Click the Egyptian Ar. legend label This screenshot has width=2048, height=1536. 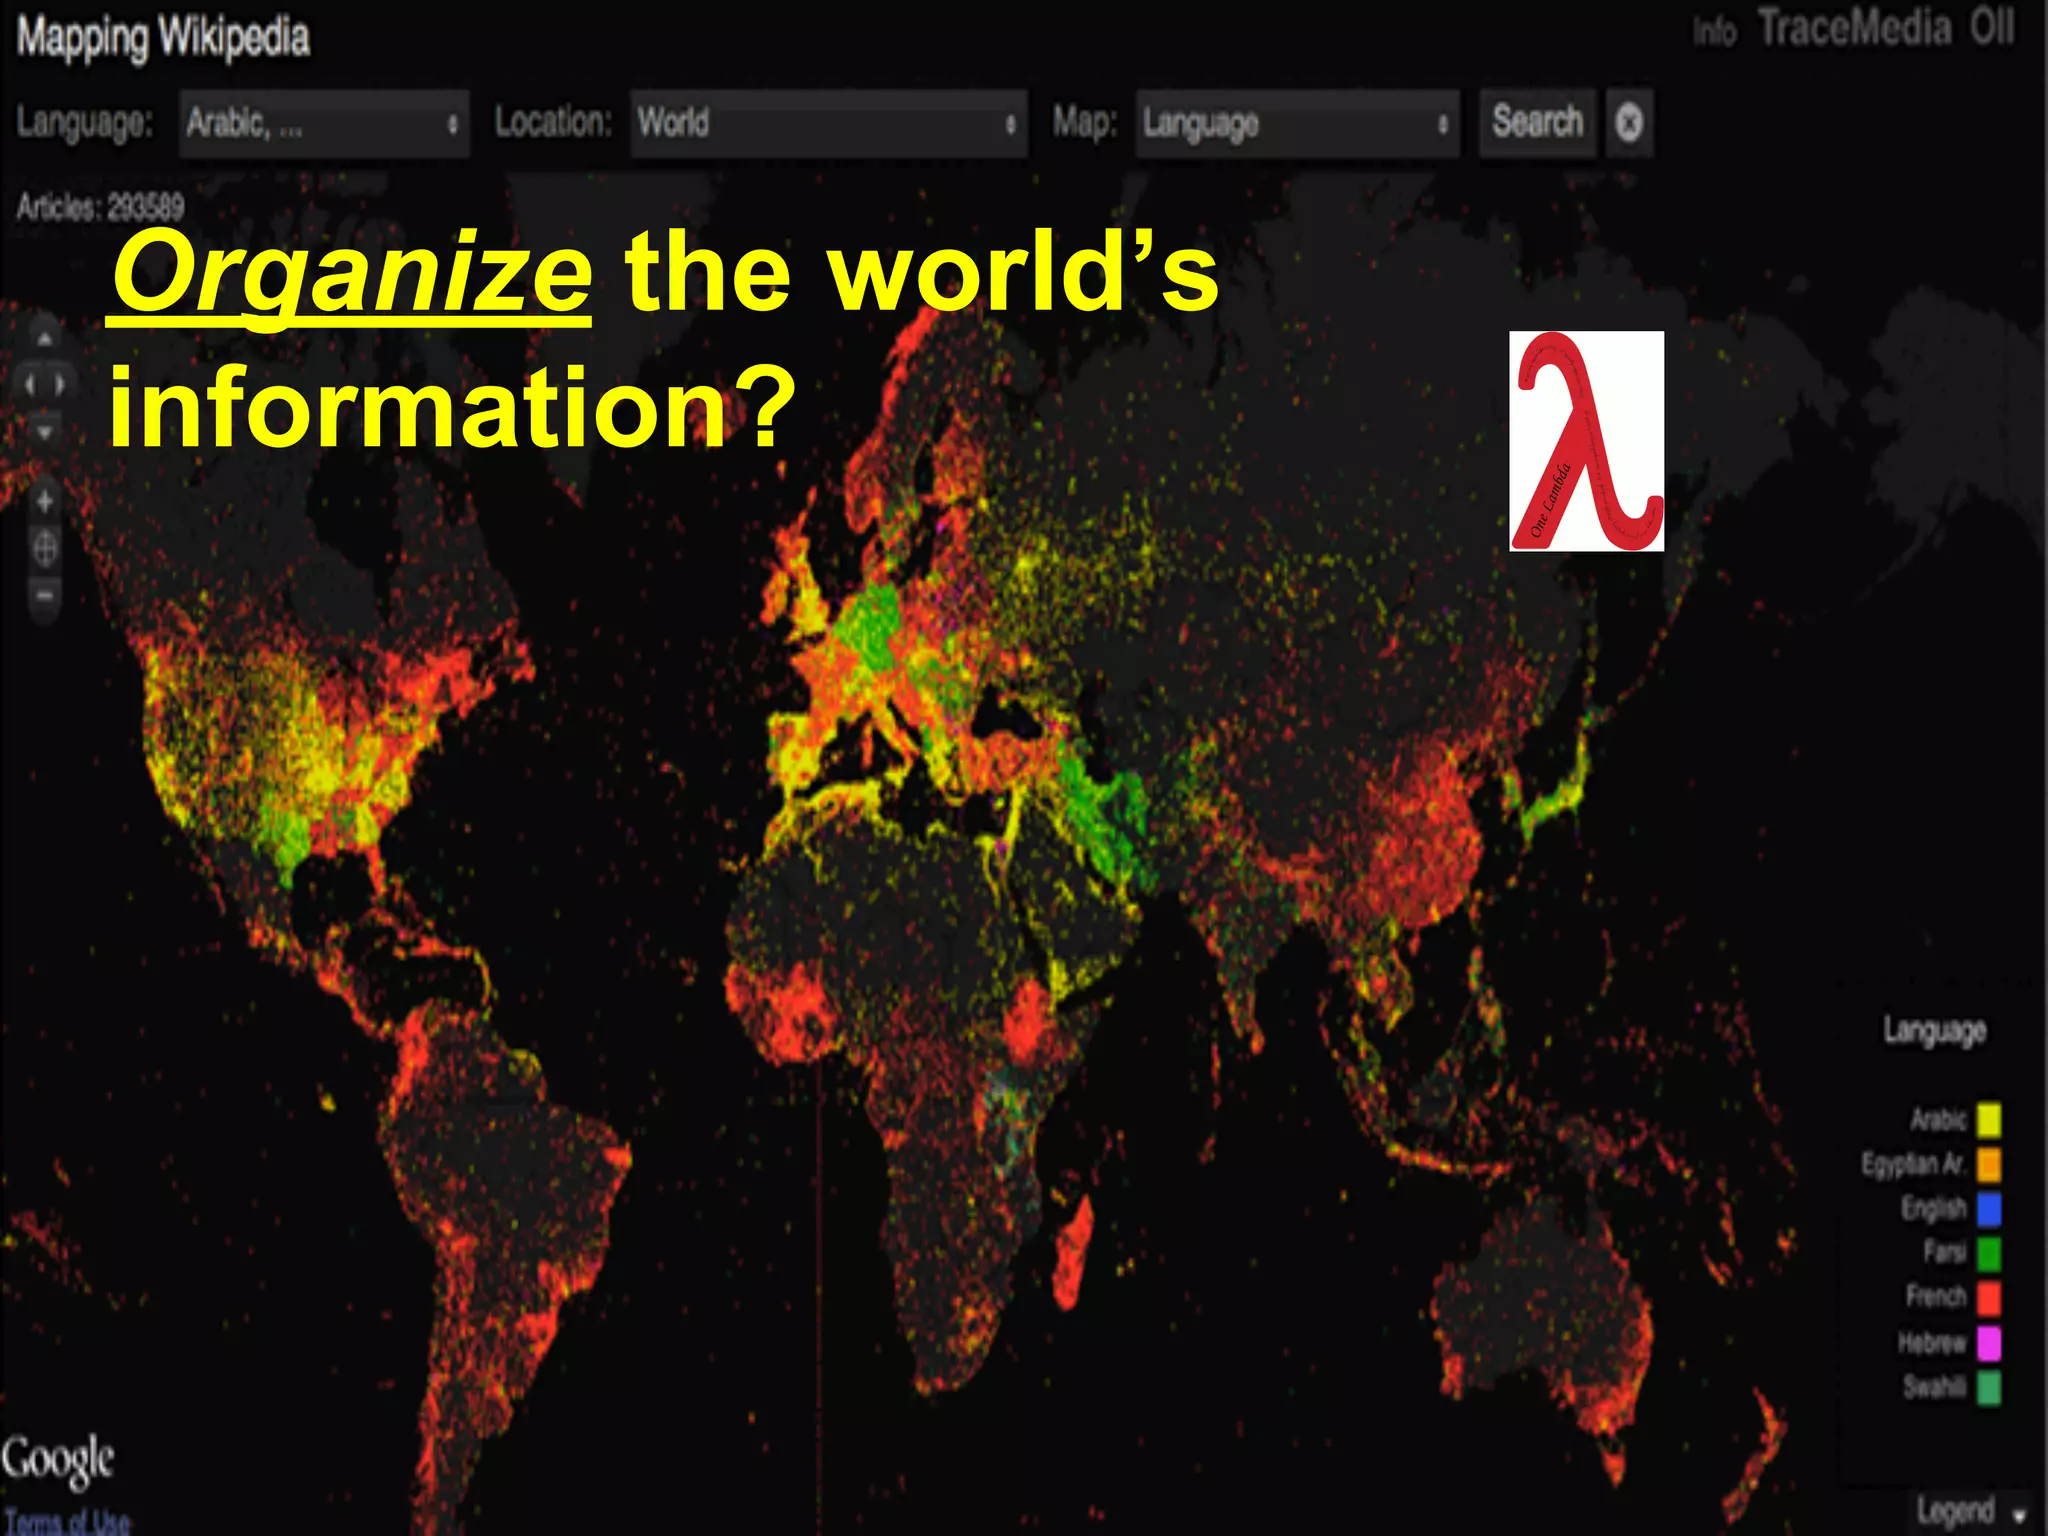tap(1913, 1164)
